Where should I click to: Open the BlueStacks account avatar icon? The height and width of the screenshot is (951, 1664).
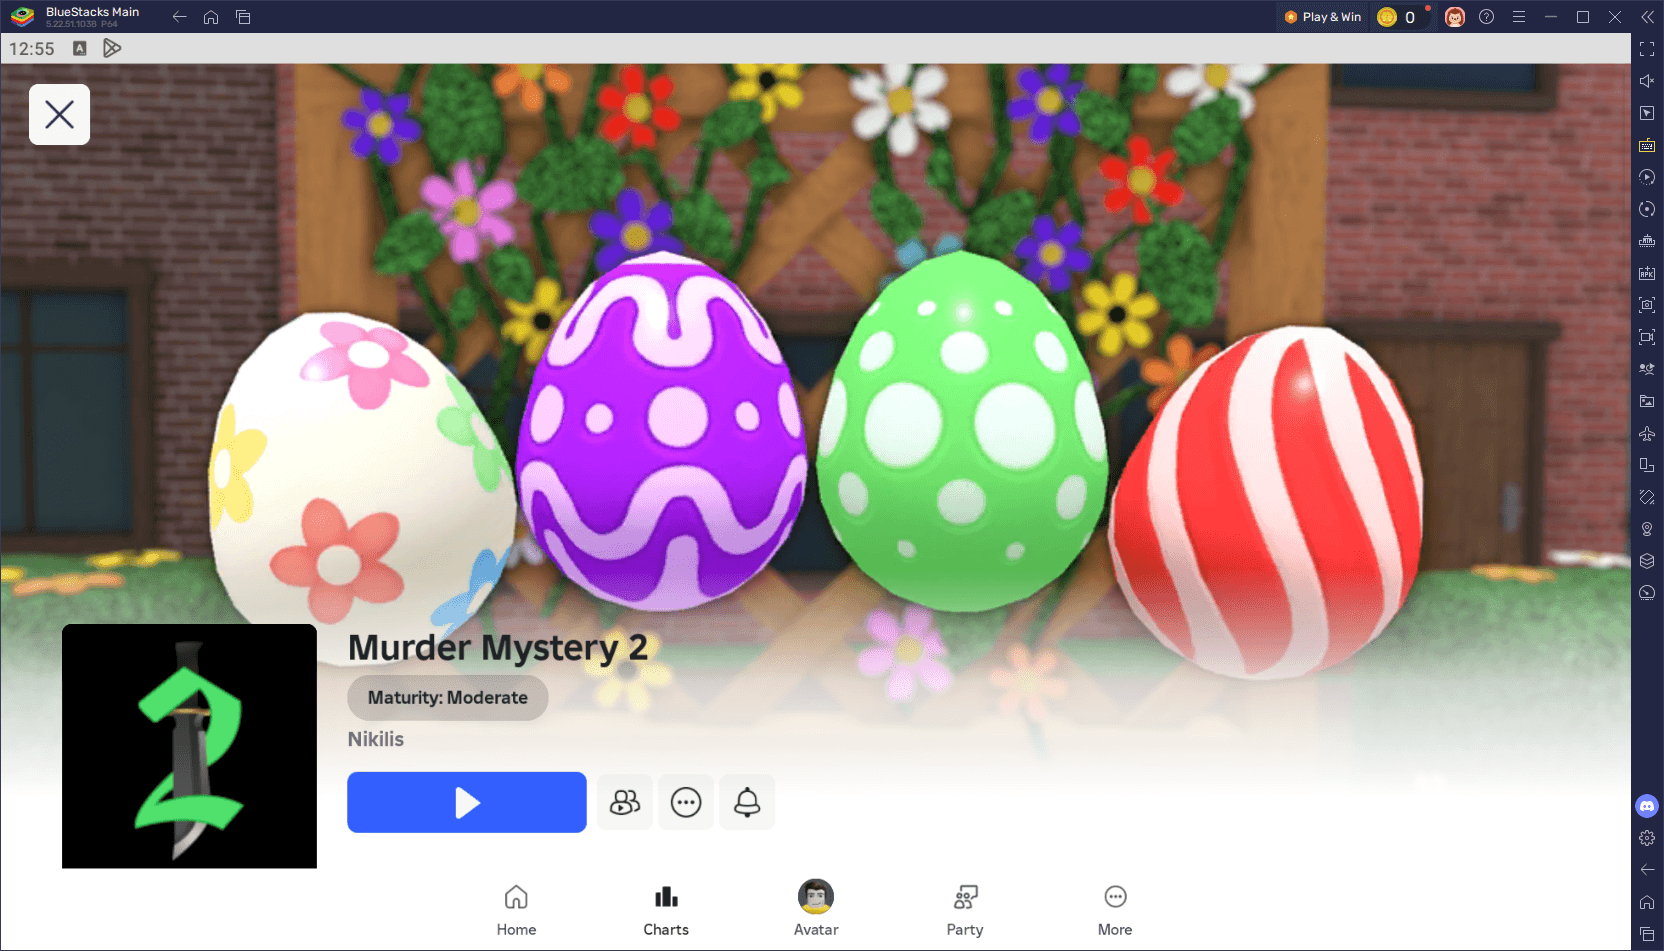[1455, 17]
